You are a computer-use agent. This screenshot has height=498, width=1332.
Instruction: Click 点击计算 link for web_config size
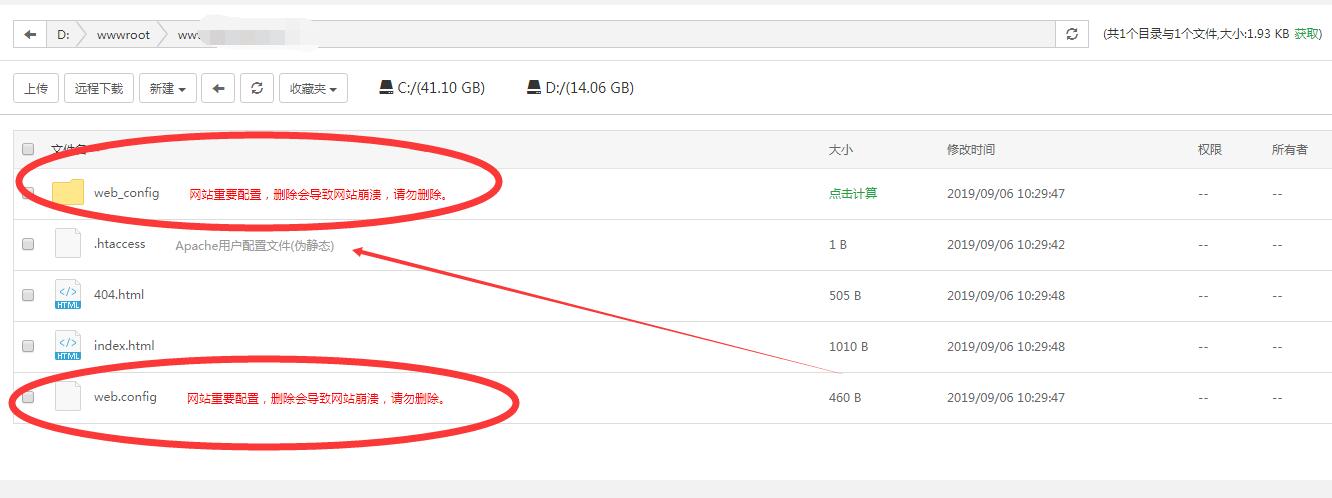[x=852, y=193]
